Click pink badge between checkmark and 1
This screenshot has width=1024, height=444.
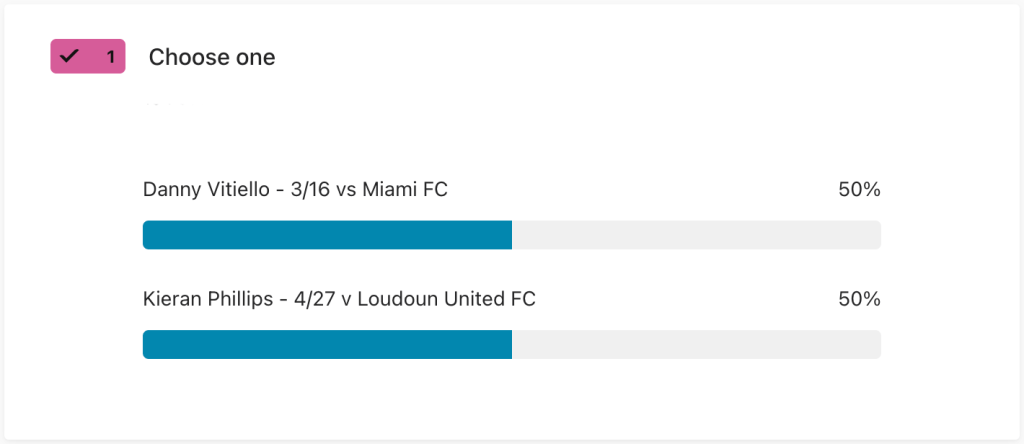tap(92, 57)
